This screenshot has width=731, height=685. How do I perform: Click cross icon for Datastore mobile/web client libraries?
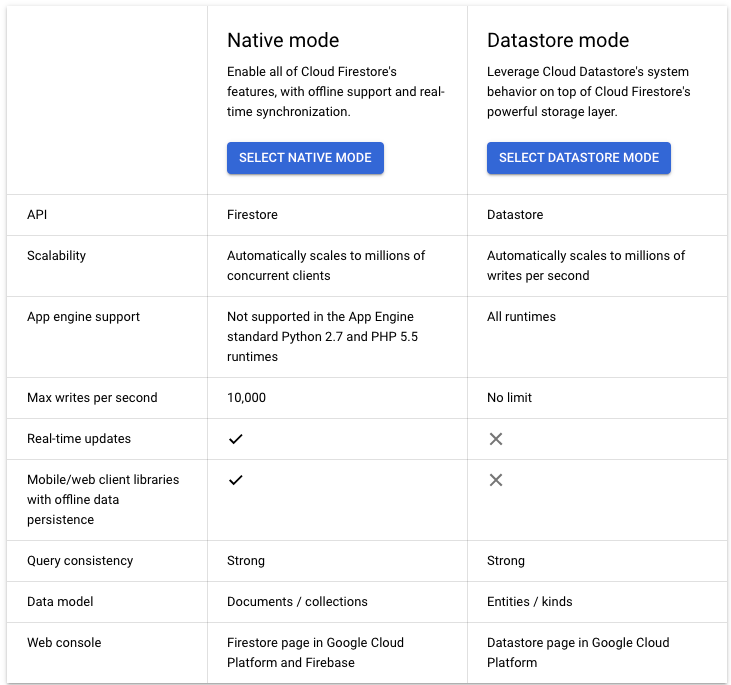click(x=496, y=480)
